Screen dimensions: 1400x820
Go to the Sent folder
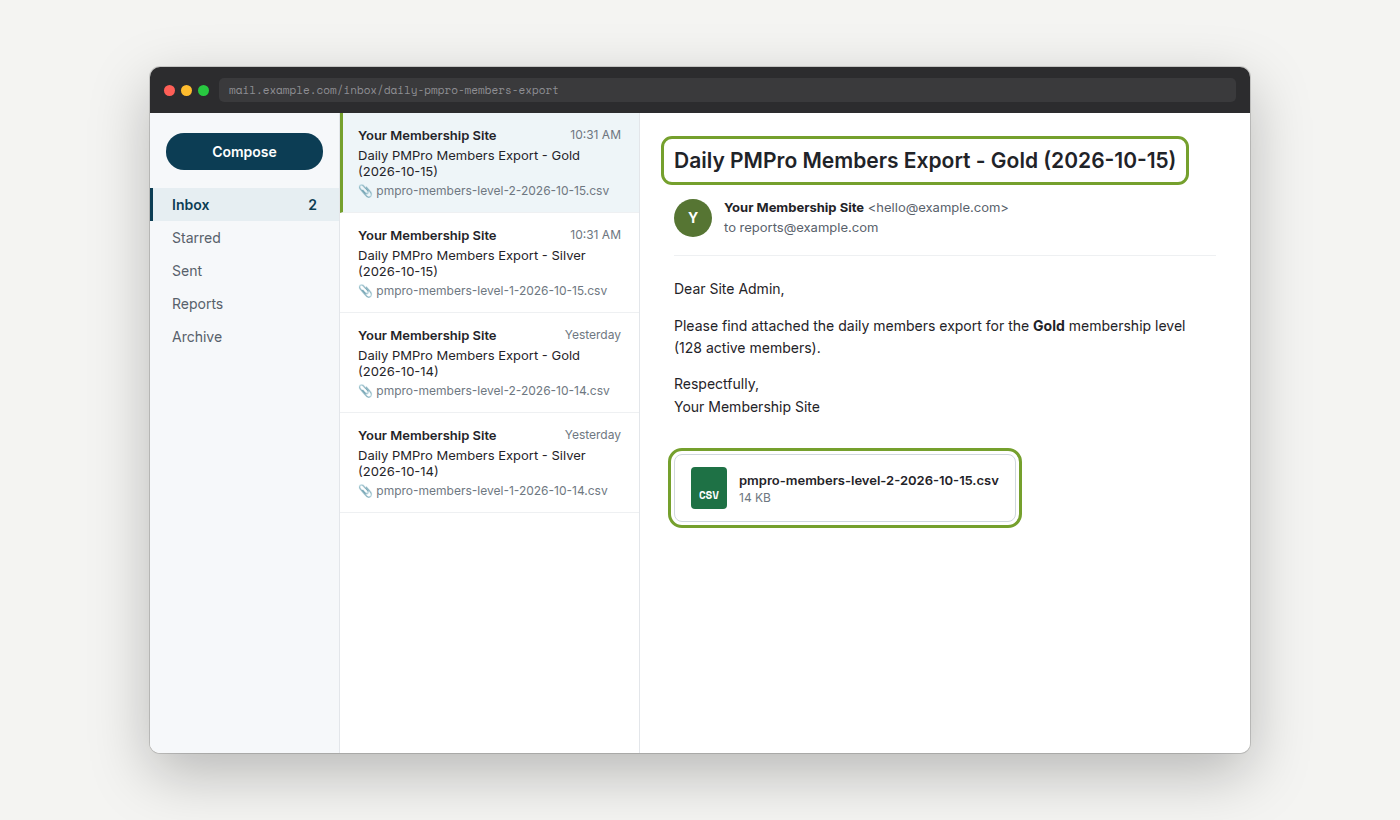pos(245,271)
